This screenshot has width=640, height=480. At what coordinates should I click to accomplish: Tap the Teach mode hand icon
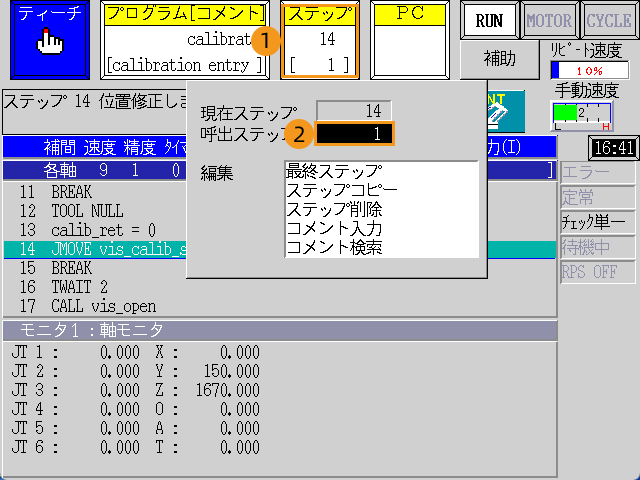[x=50, y=40]
